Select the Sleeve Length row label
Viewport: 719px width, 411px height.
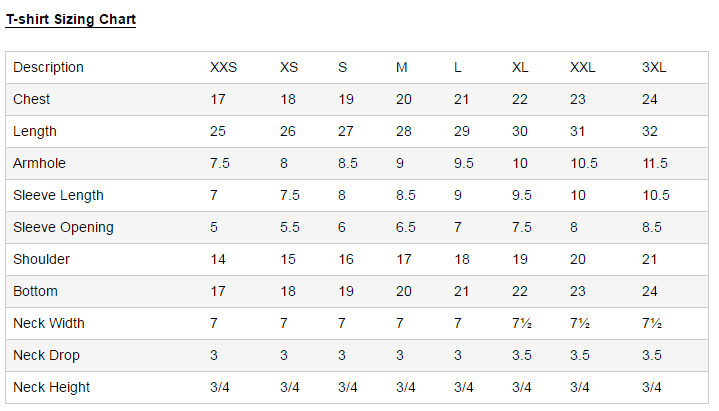point(58,195)
